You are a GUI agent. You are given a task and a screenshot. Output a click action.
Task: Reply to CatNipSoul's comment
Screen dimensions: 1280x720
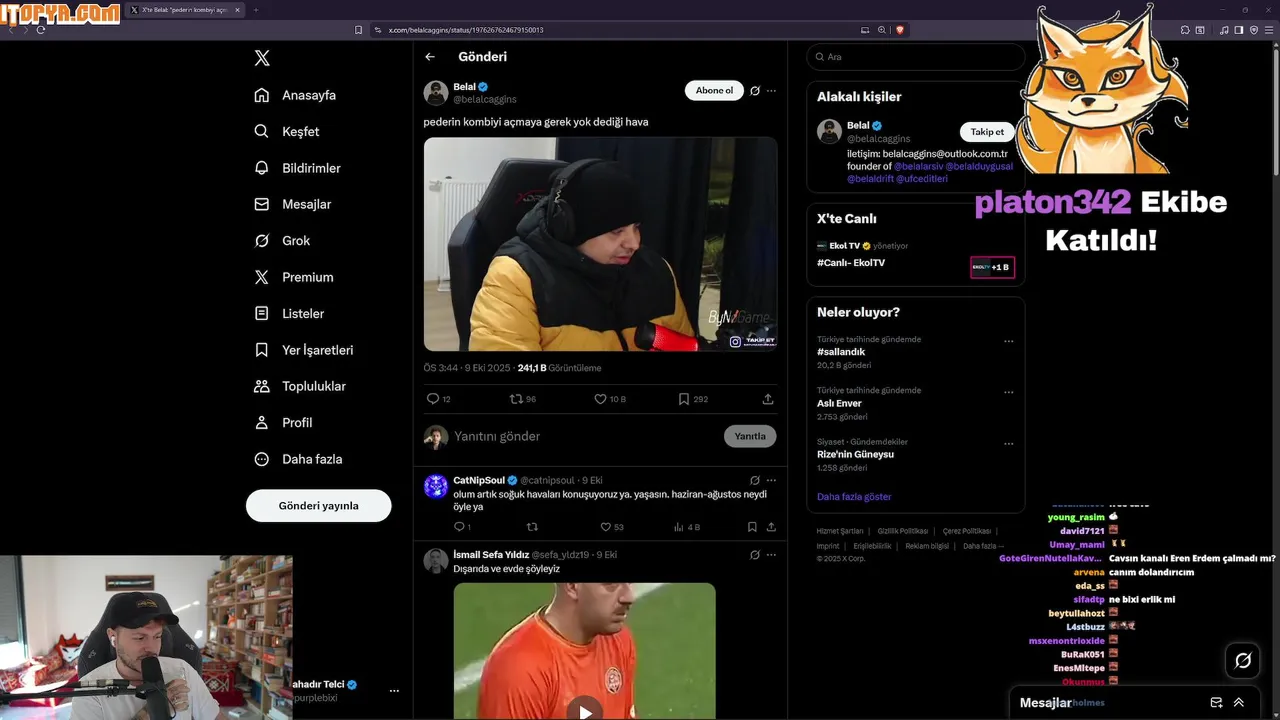point(459,527)
